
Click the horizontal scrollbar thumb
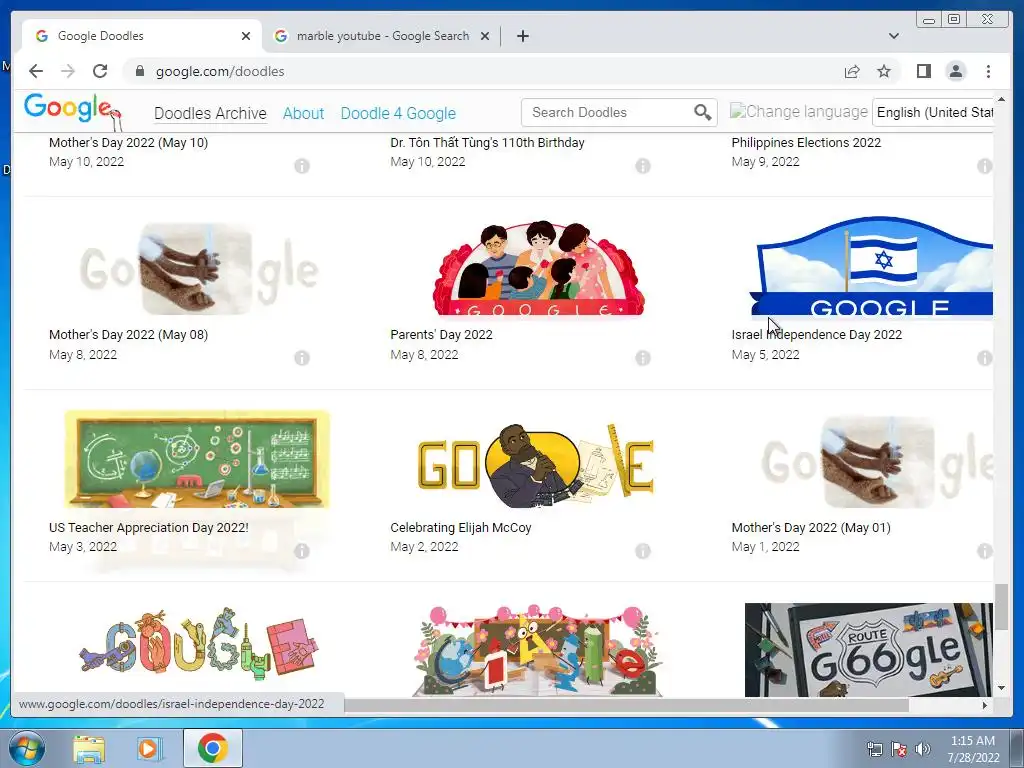626,705
